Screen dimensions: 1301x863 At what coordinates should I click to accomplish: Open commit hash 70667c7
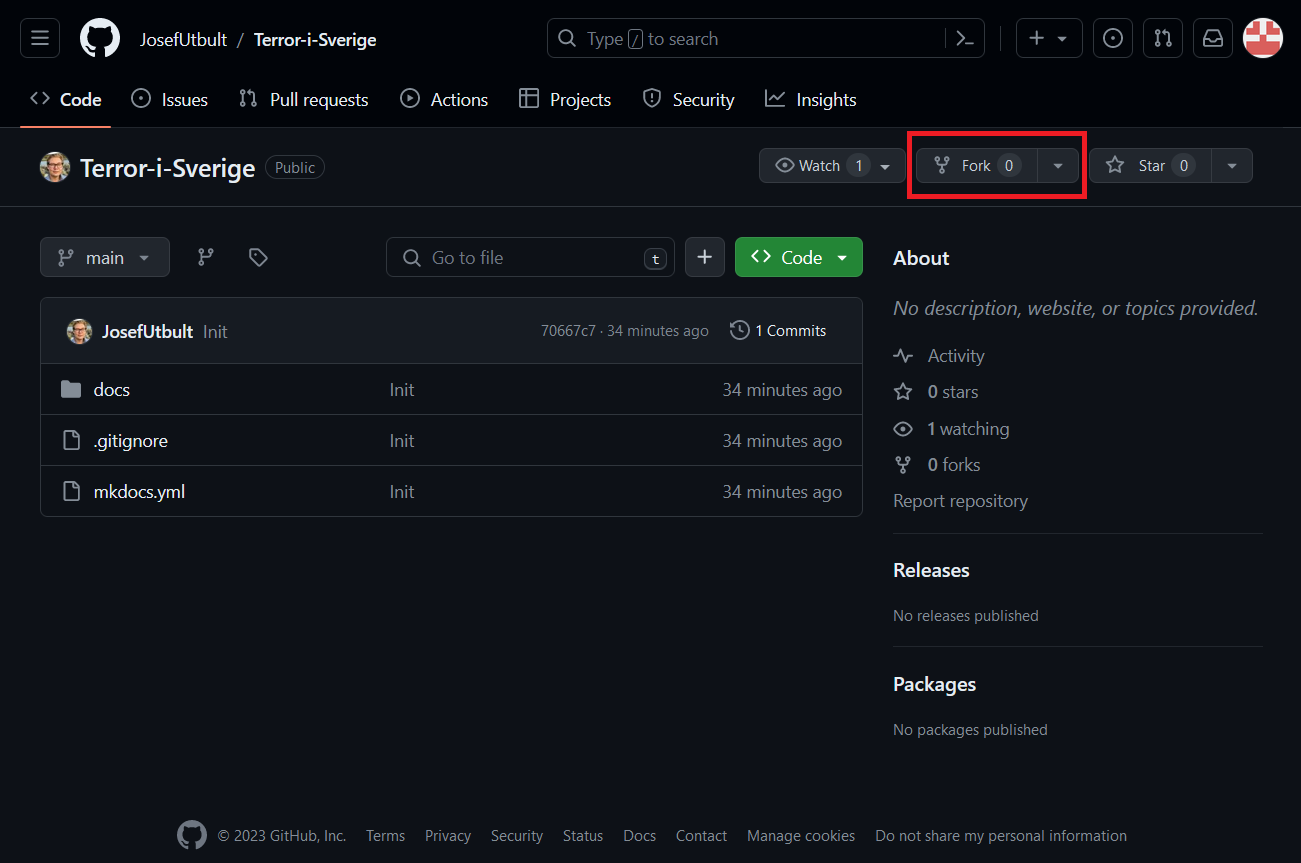[x=568, y=331]
